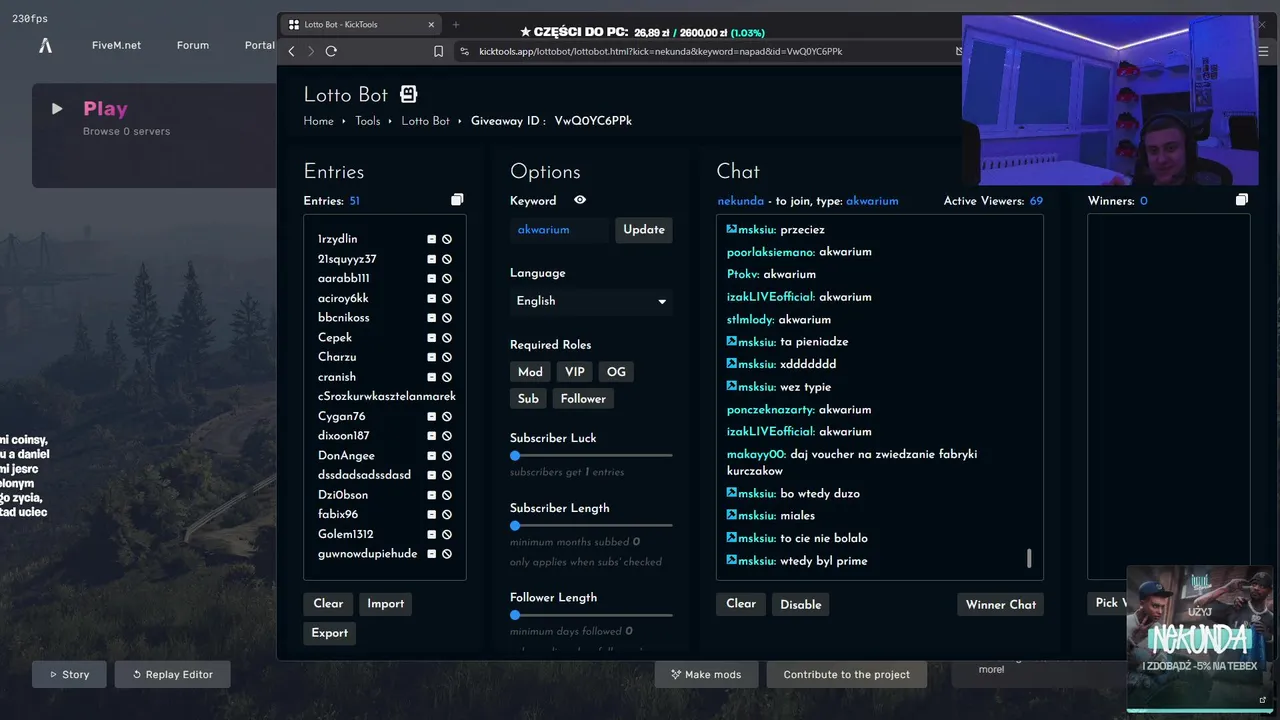Remove entry fabix96 with its minus icon
This screenshot has width=1280, height=720.
[x=432, y=514]
